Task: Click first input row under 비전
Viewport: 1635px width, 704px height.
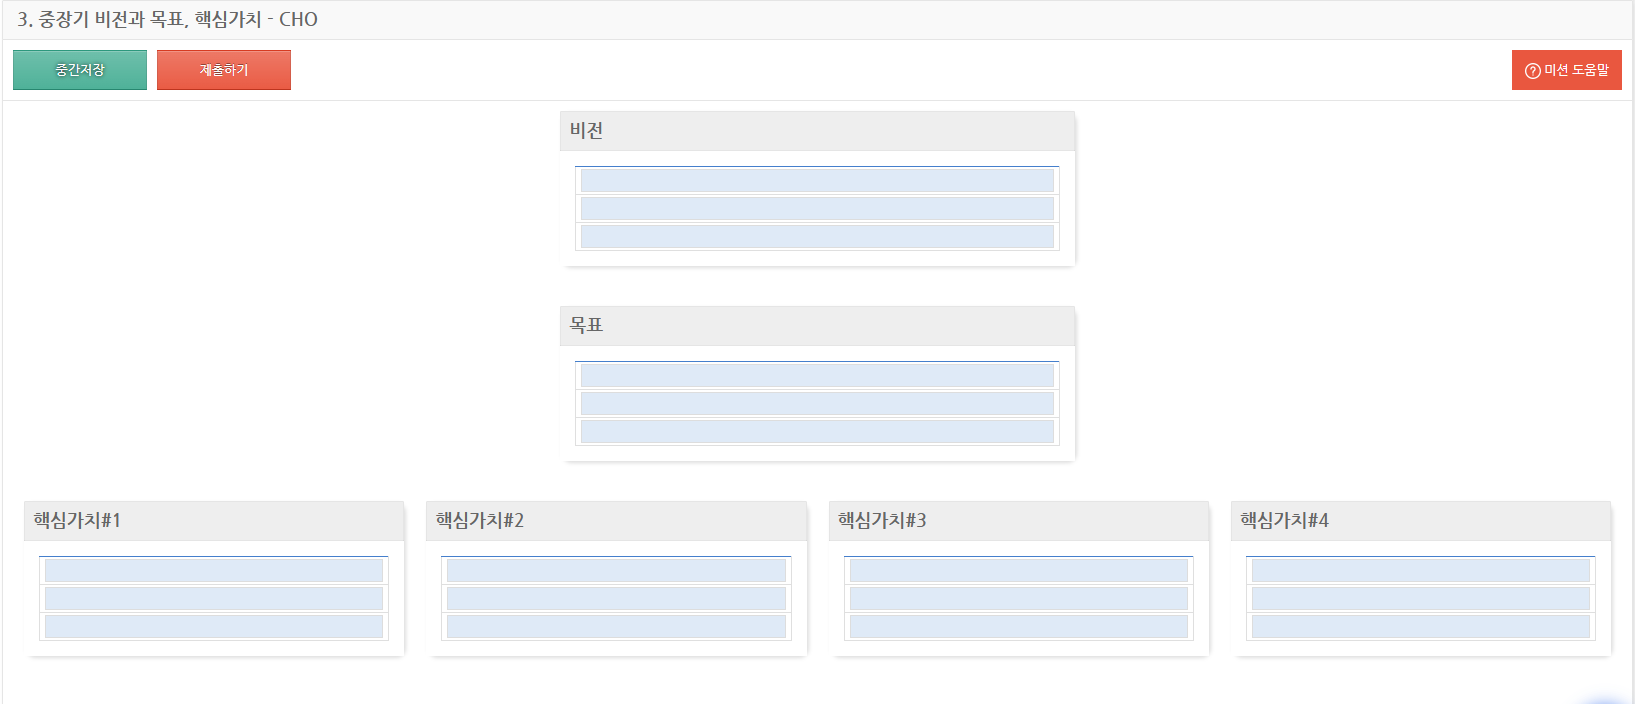Action: 817,180
